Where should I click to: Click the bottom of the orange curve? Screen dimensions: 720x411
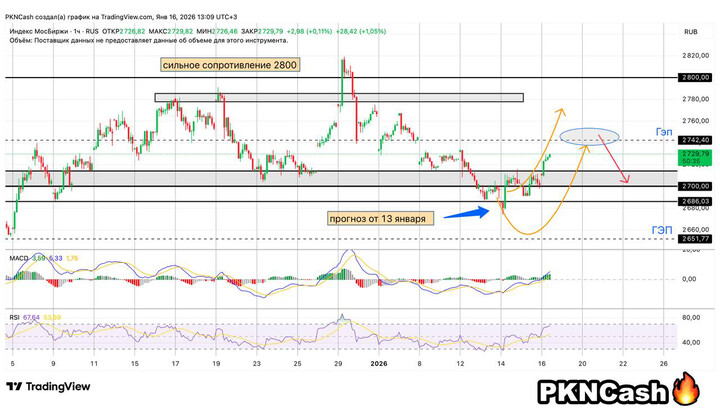[528, 234]
